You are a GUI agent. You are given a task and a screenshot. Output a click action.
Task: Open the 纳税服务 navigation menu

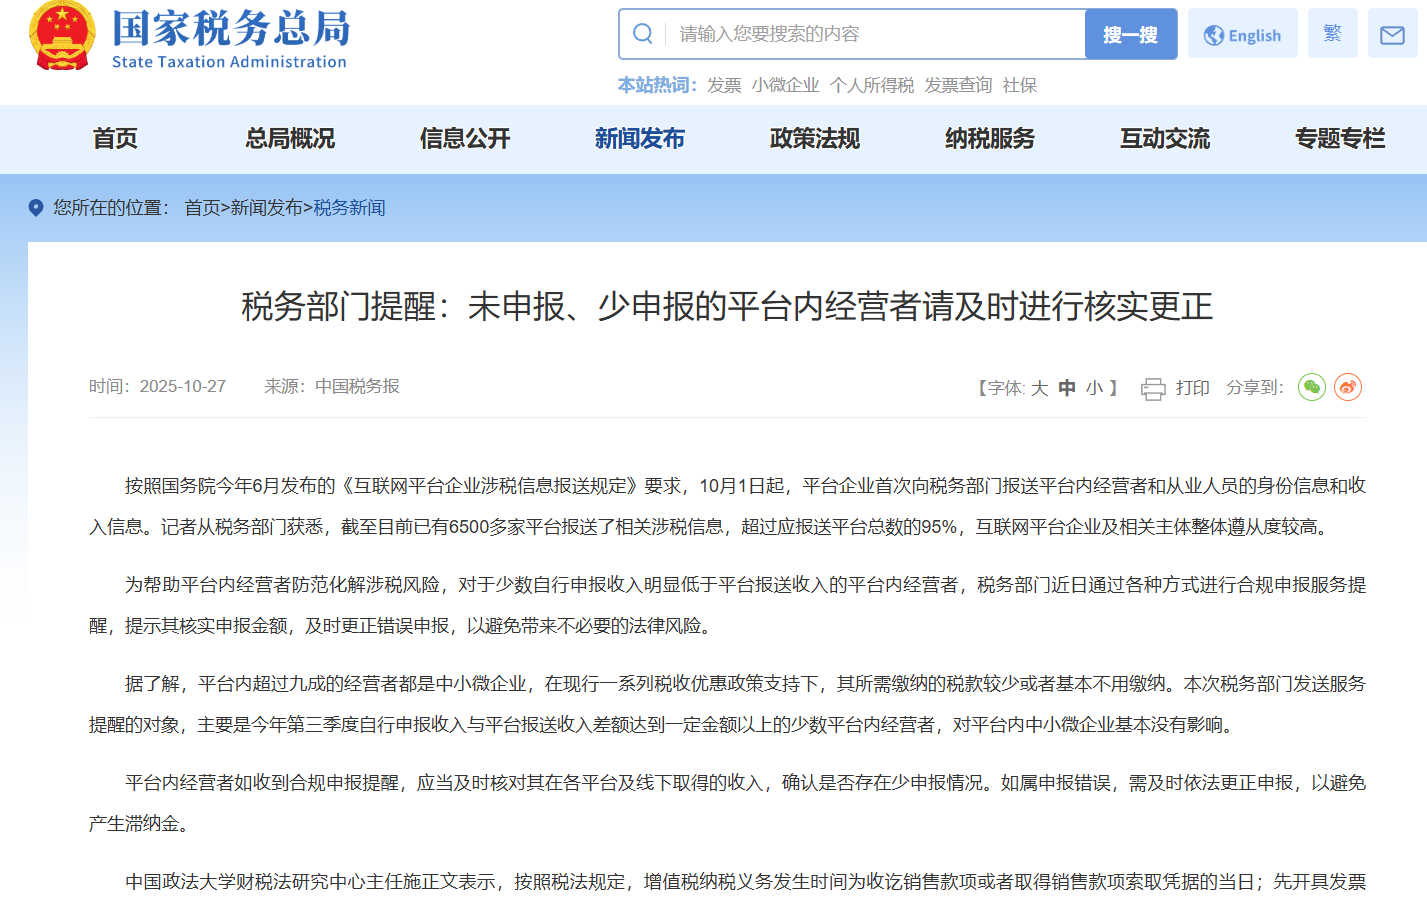pos(990,139)
